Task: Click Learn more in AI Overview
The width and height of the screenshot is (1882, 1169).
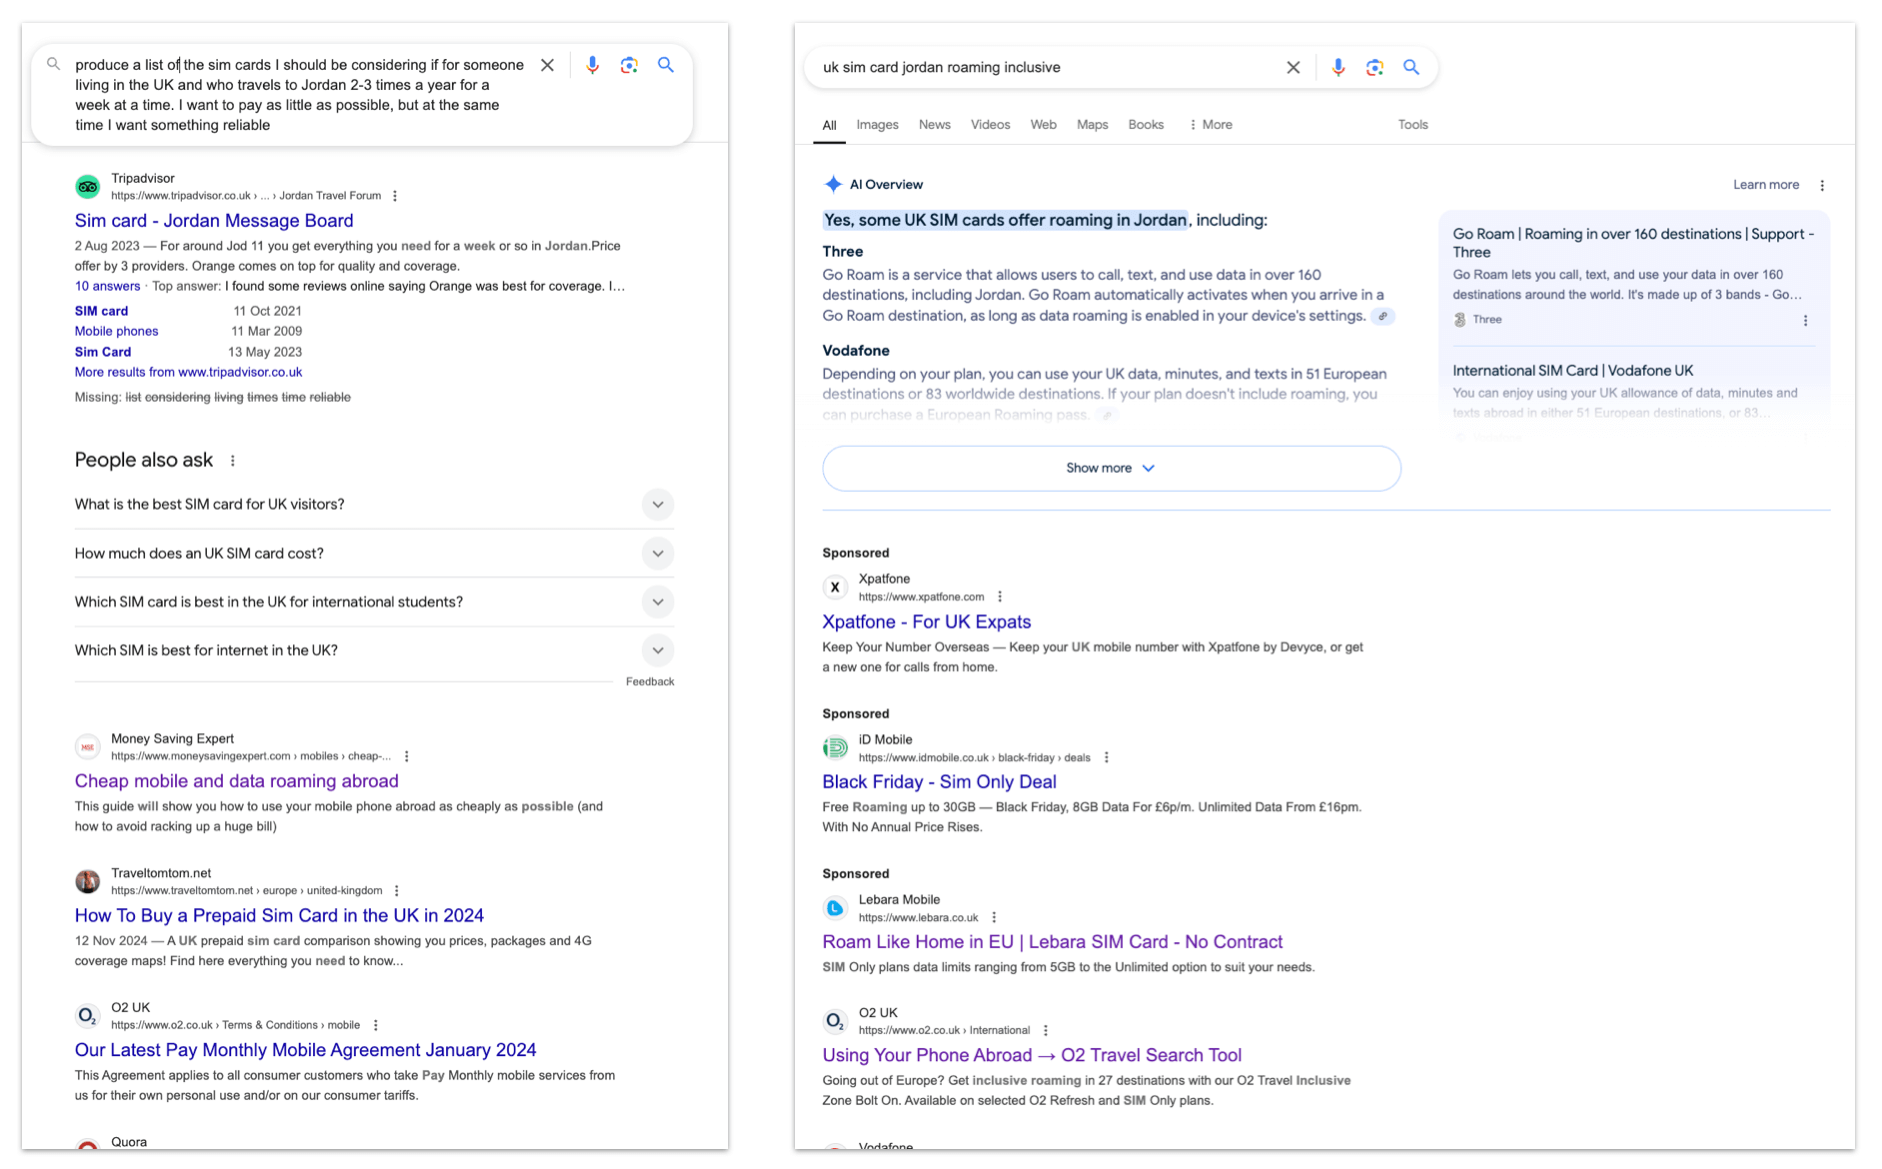Action: (1766, 185)
